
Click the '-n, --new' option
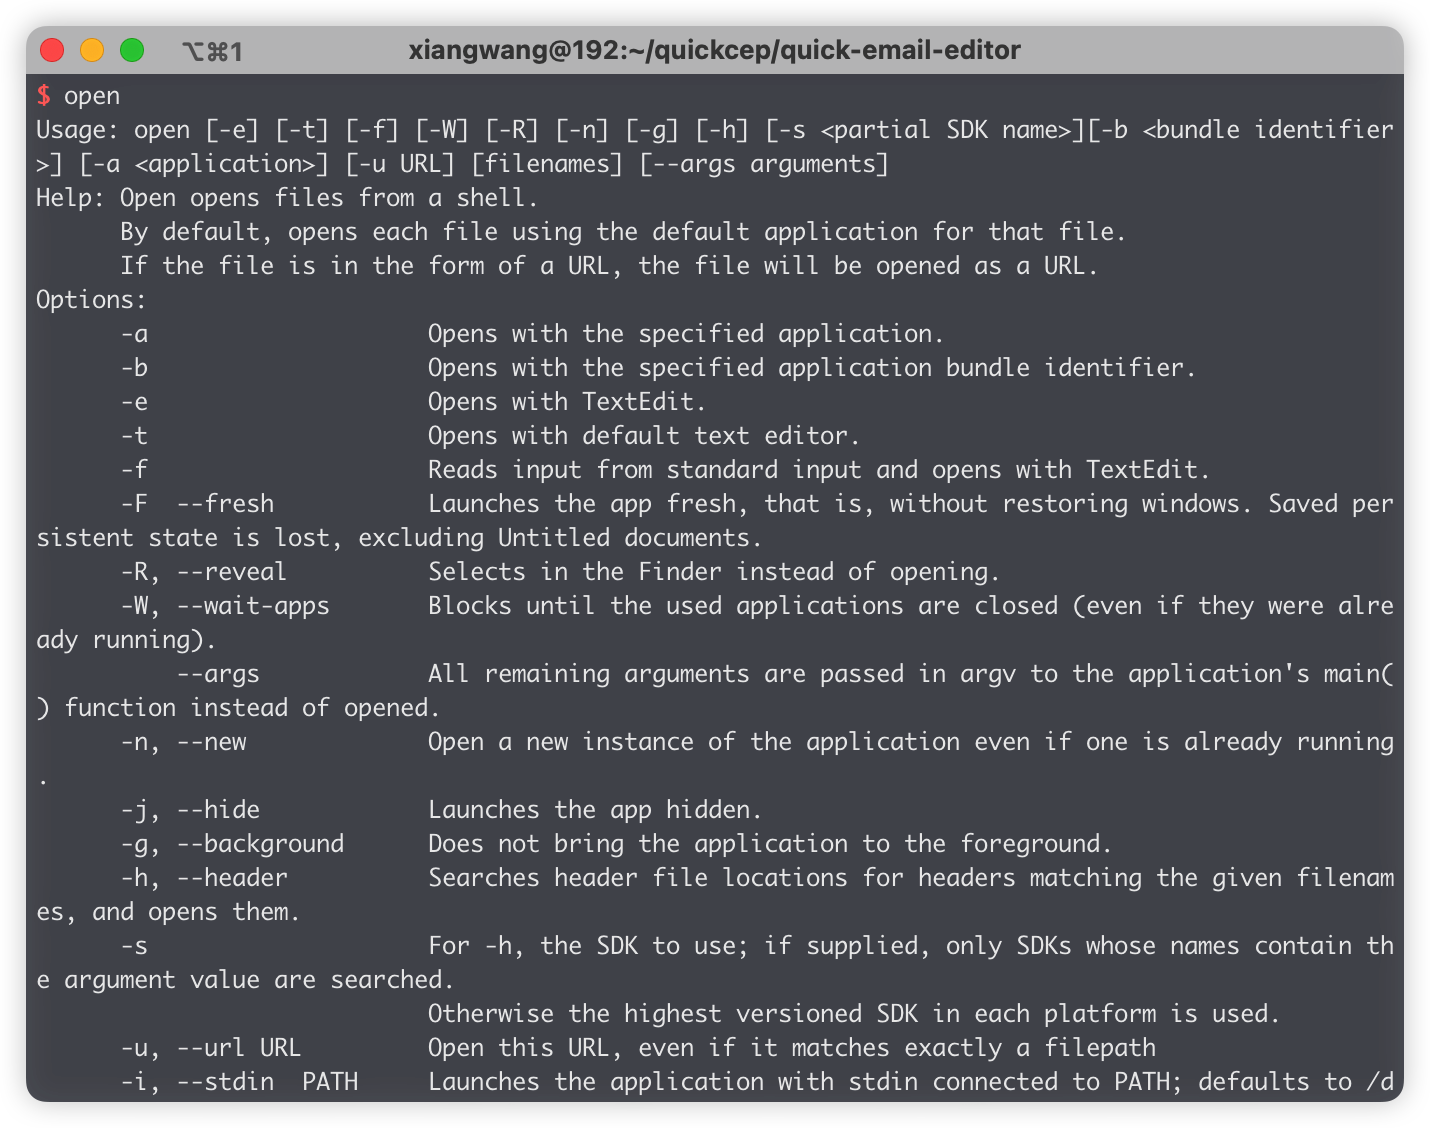[x=183, y=742]
